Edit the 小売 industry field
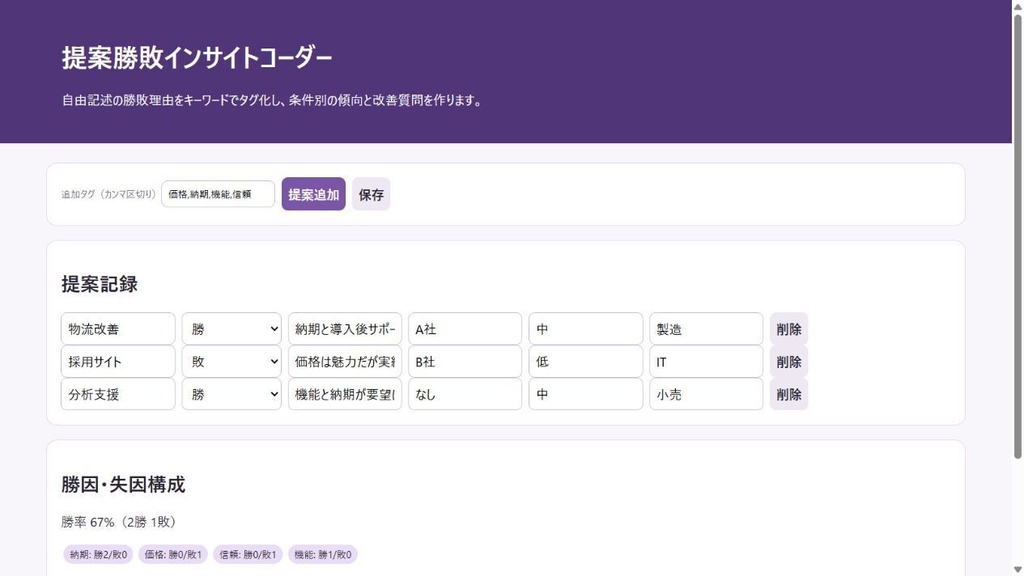 [x=706, y=394]
